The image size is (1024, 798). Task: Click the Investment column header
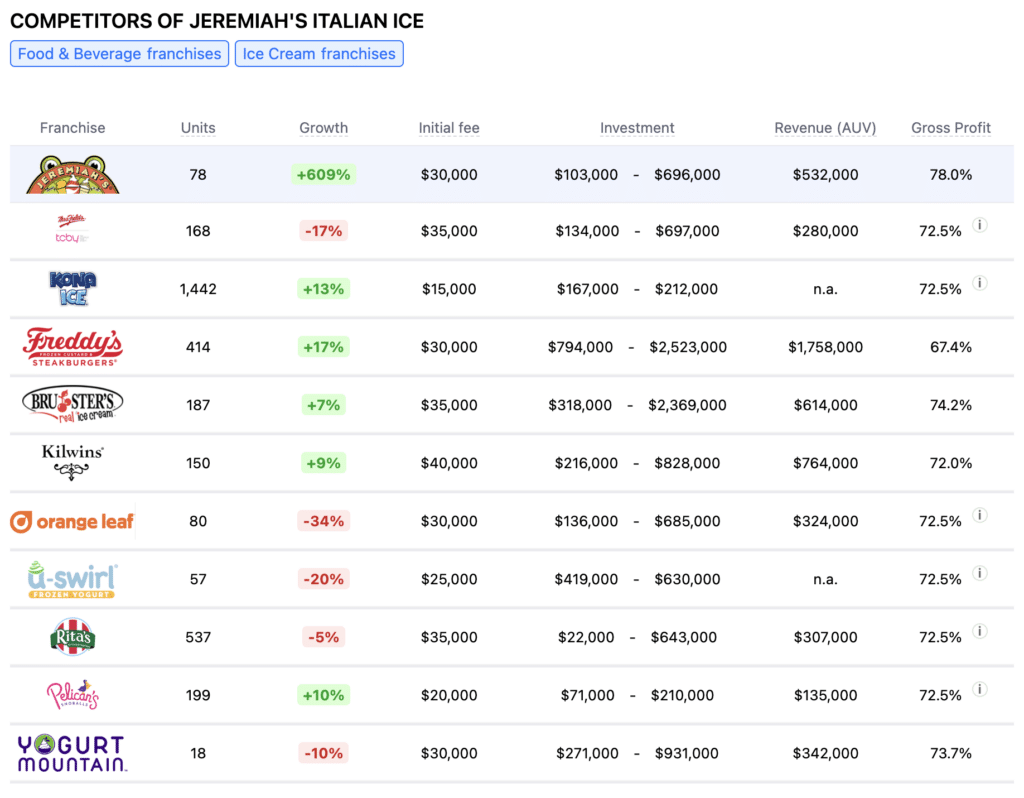click(637, 127)
